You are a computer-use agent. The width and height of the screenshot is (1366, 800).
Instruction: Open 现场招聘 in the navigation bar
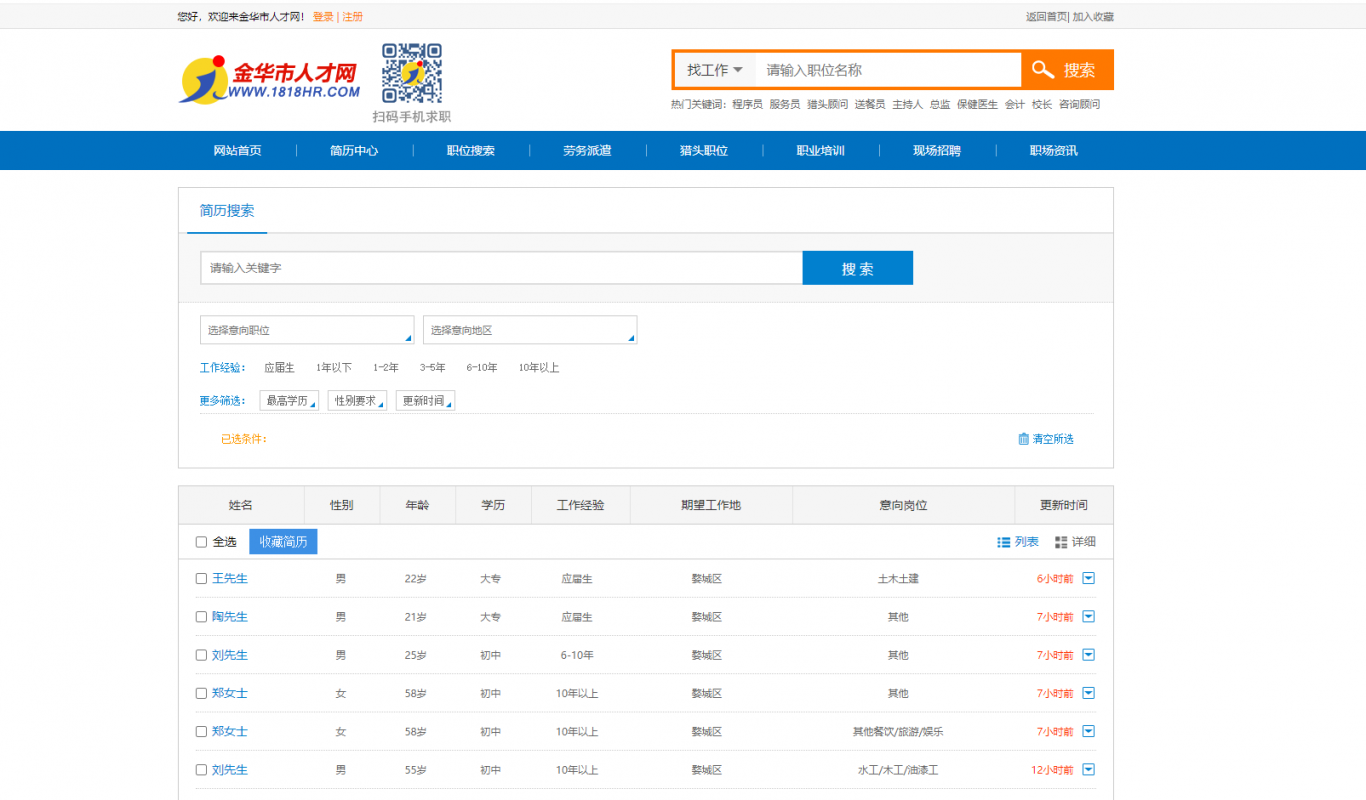(x=937, y=151)
